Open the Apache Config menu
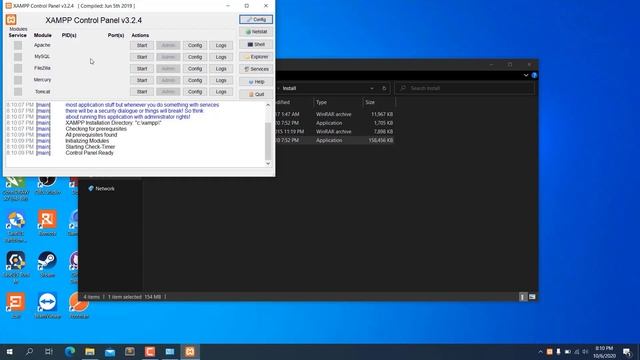Viewport: 640px width, 360px height. [x=195, y=45]
